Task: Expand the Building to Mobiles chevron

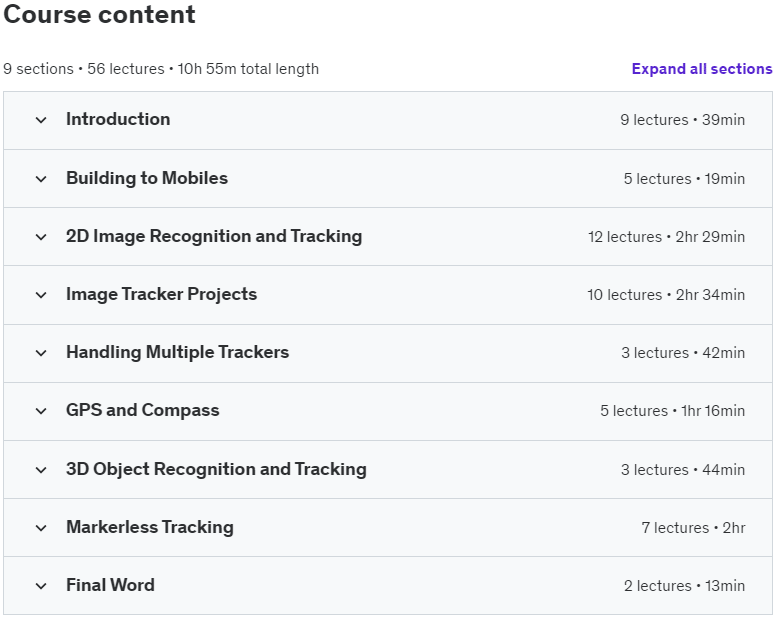Action: [x=41, y=179]
